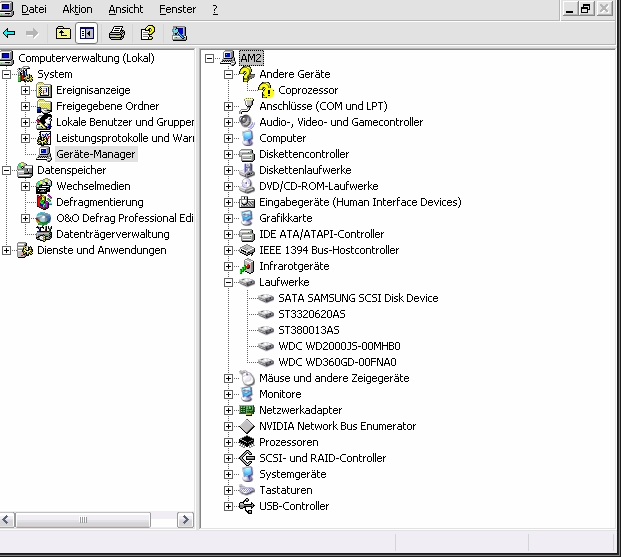Open the Help toolbar icon

click(148, 33)
